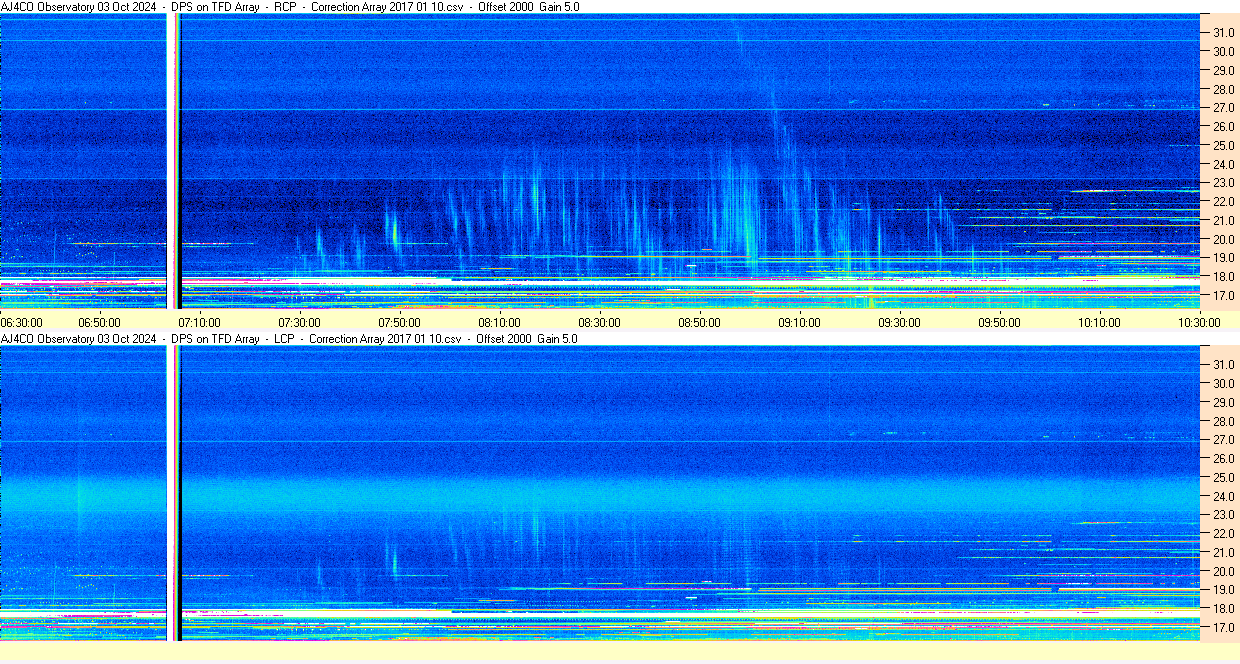Select the 08:10:00 time tick label
The width and height of the screenshot is (1240, 664).
[x=499, y=322]
